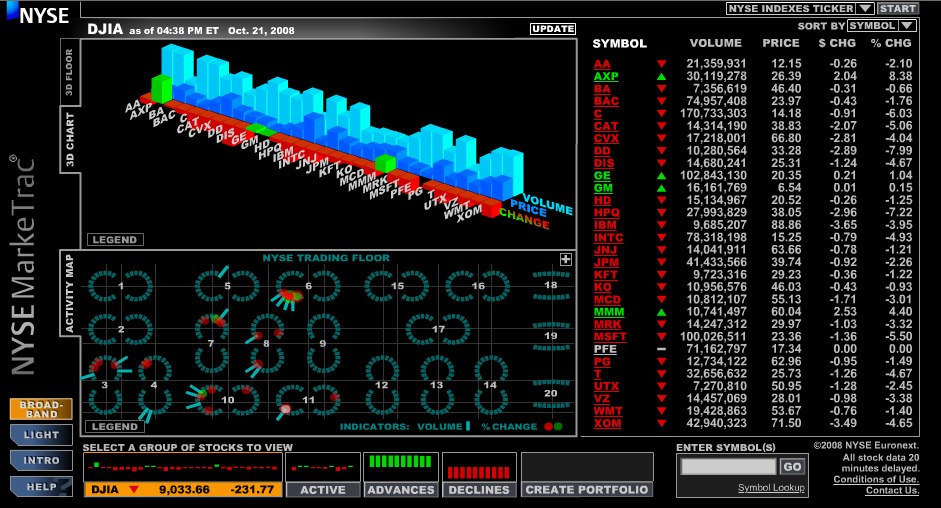Switch to the 3D FLOOR tab

(70, 72)
